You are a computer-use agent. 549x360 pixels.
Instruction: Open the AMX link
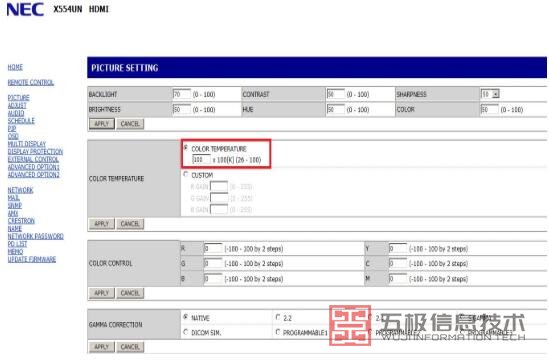point(13,213)
